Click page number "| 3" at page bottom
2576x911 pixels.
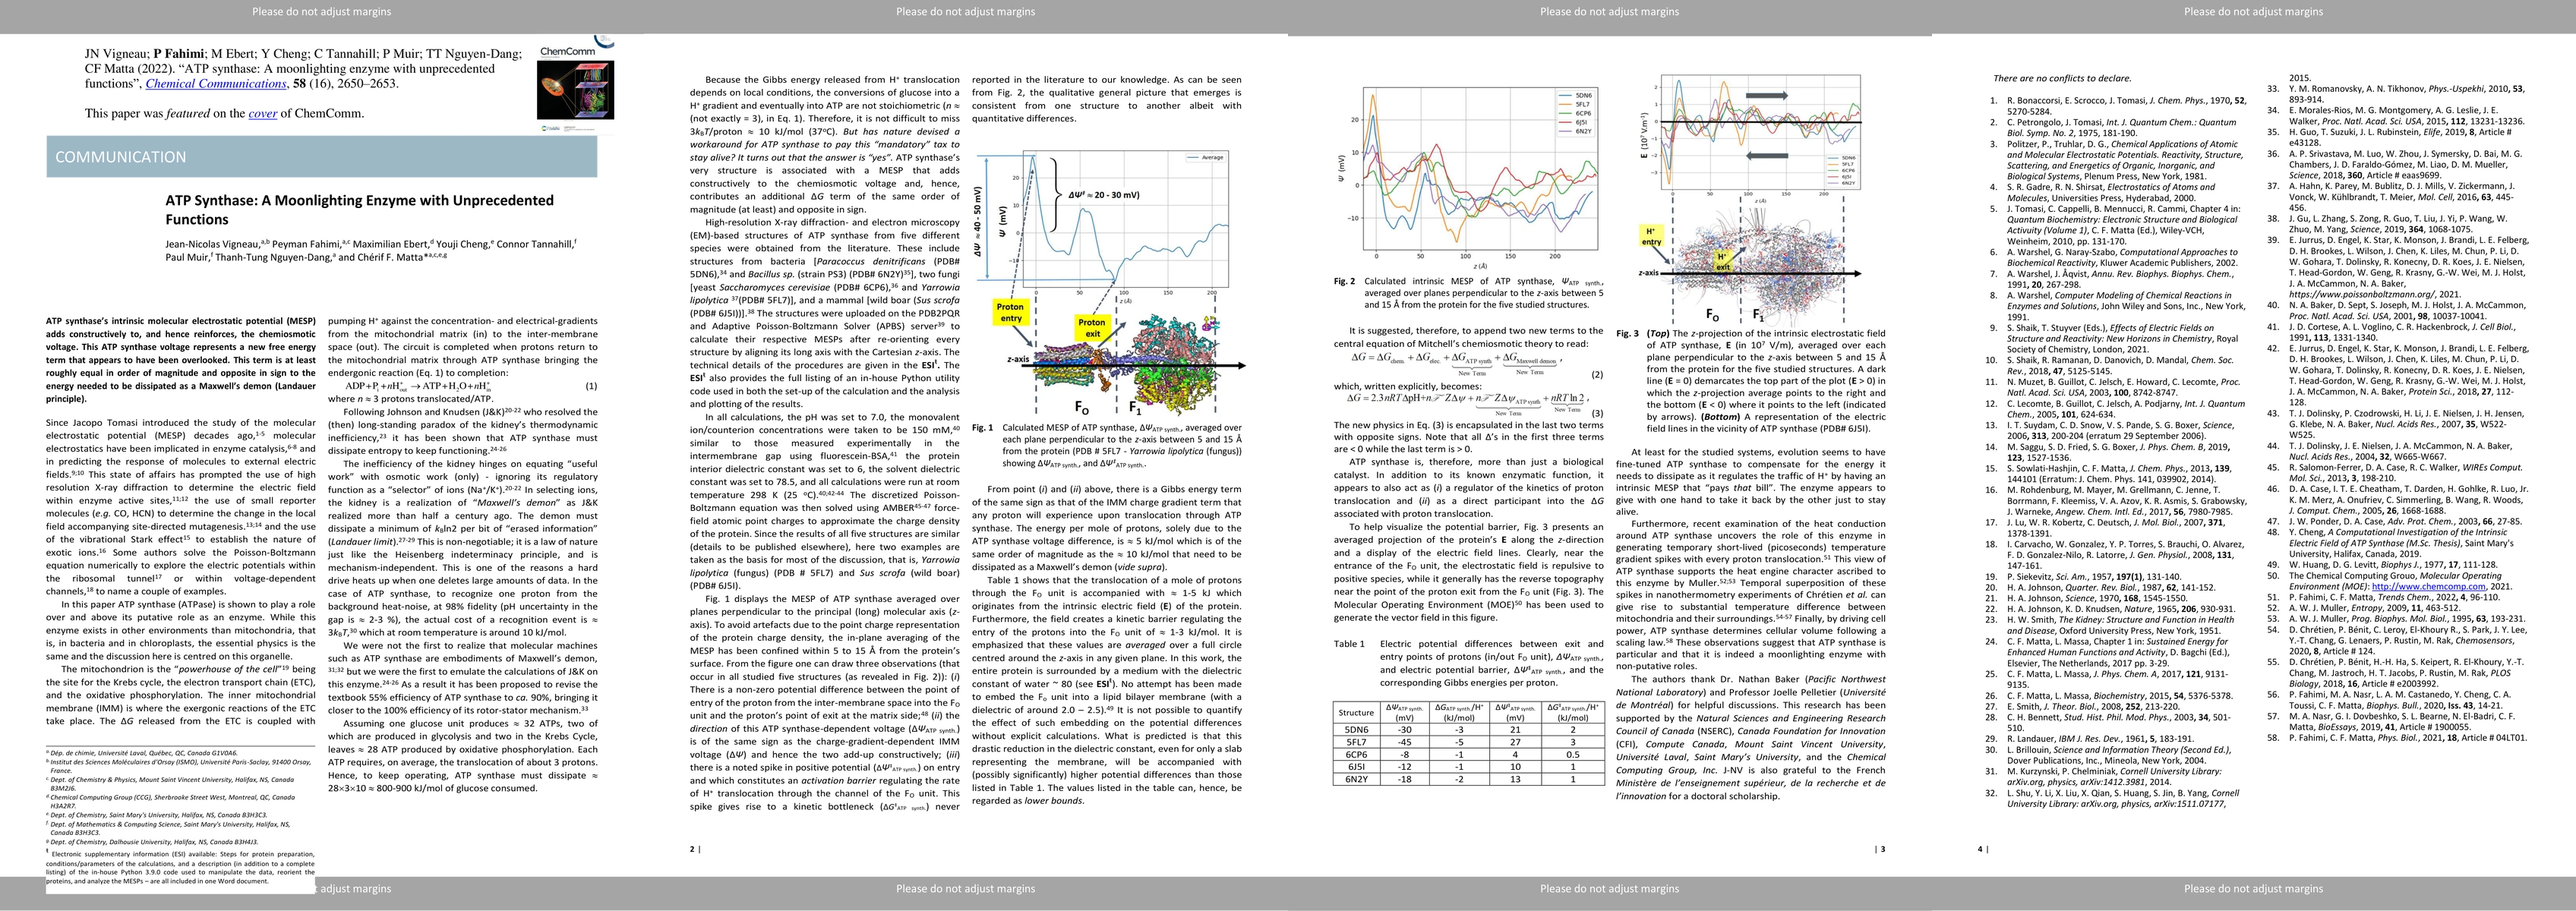(1880, 849)
